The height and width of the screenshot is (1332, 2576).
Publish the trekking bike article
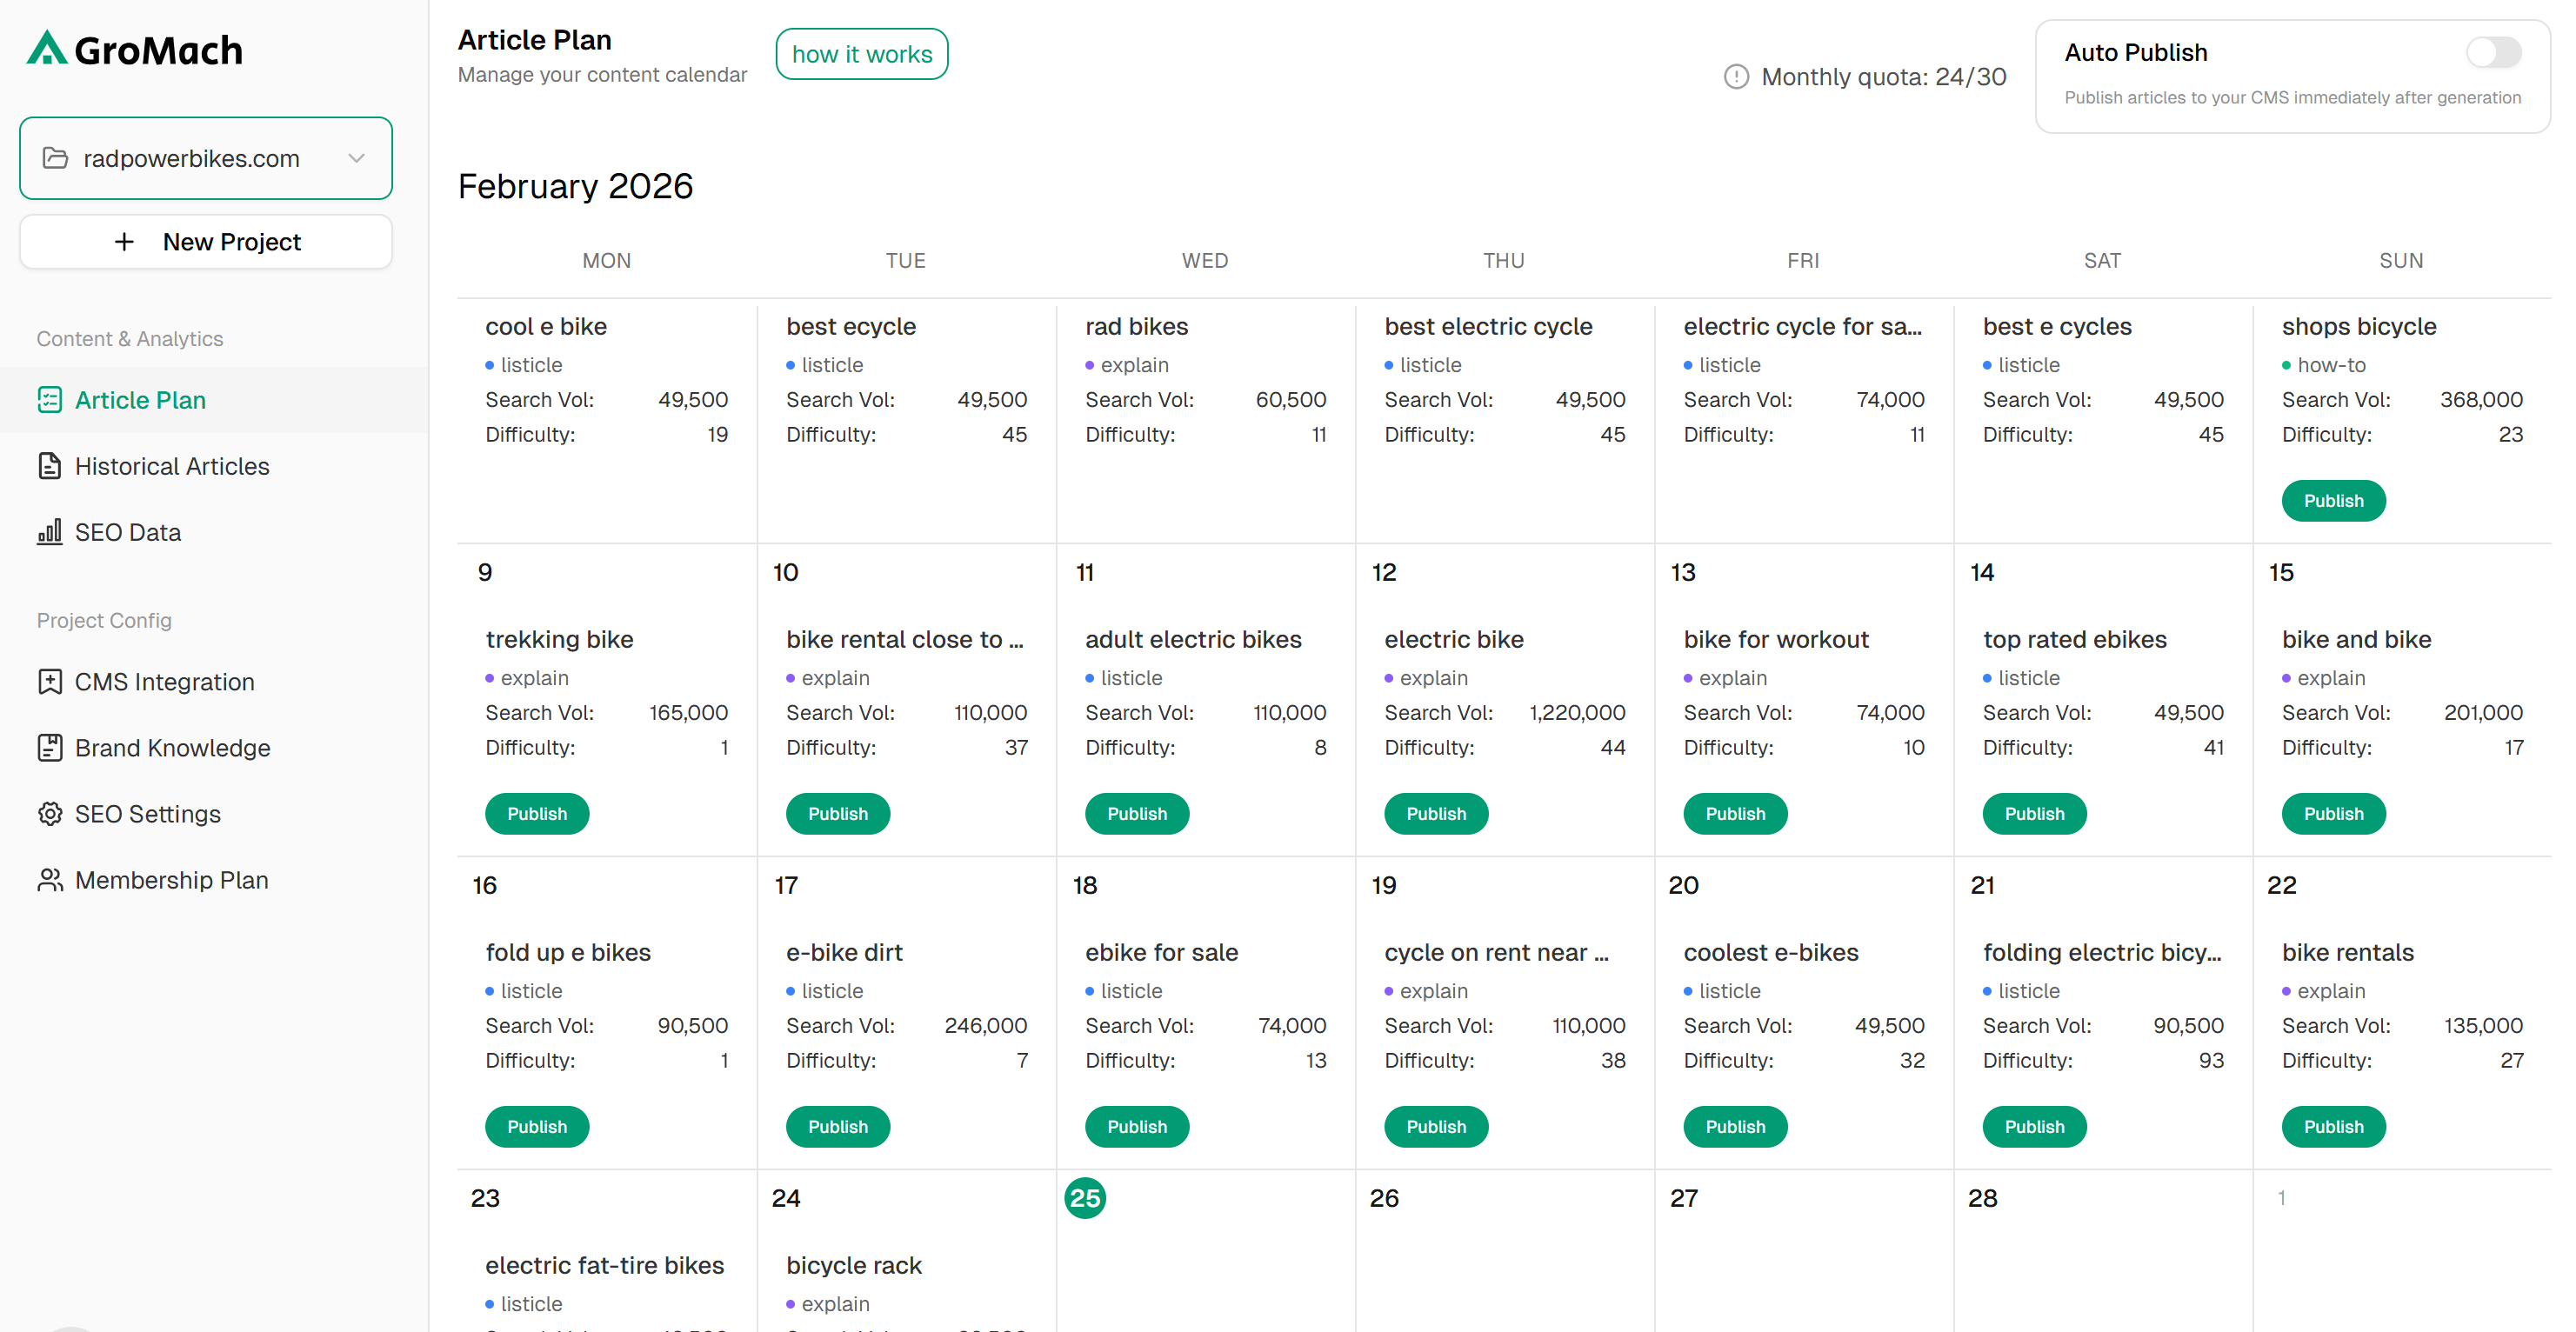click(537, 814)
